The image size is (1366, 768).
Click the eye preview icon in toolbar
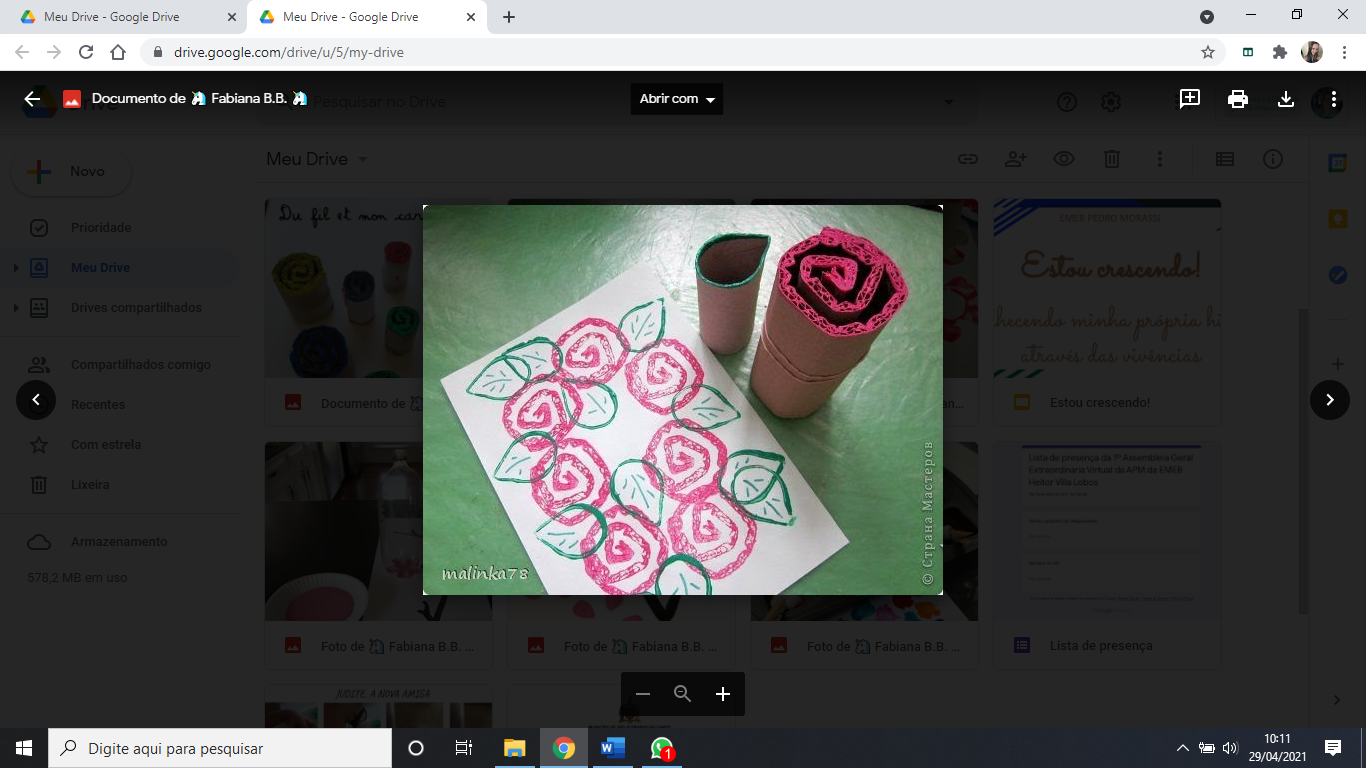click(1064, 159)
